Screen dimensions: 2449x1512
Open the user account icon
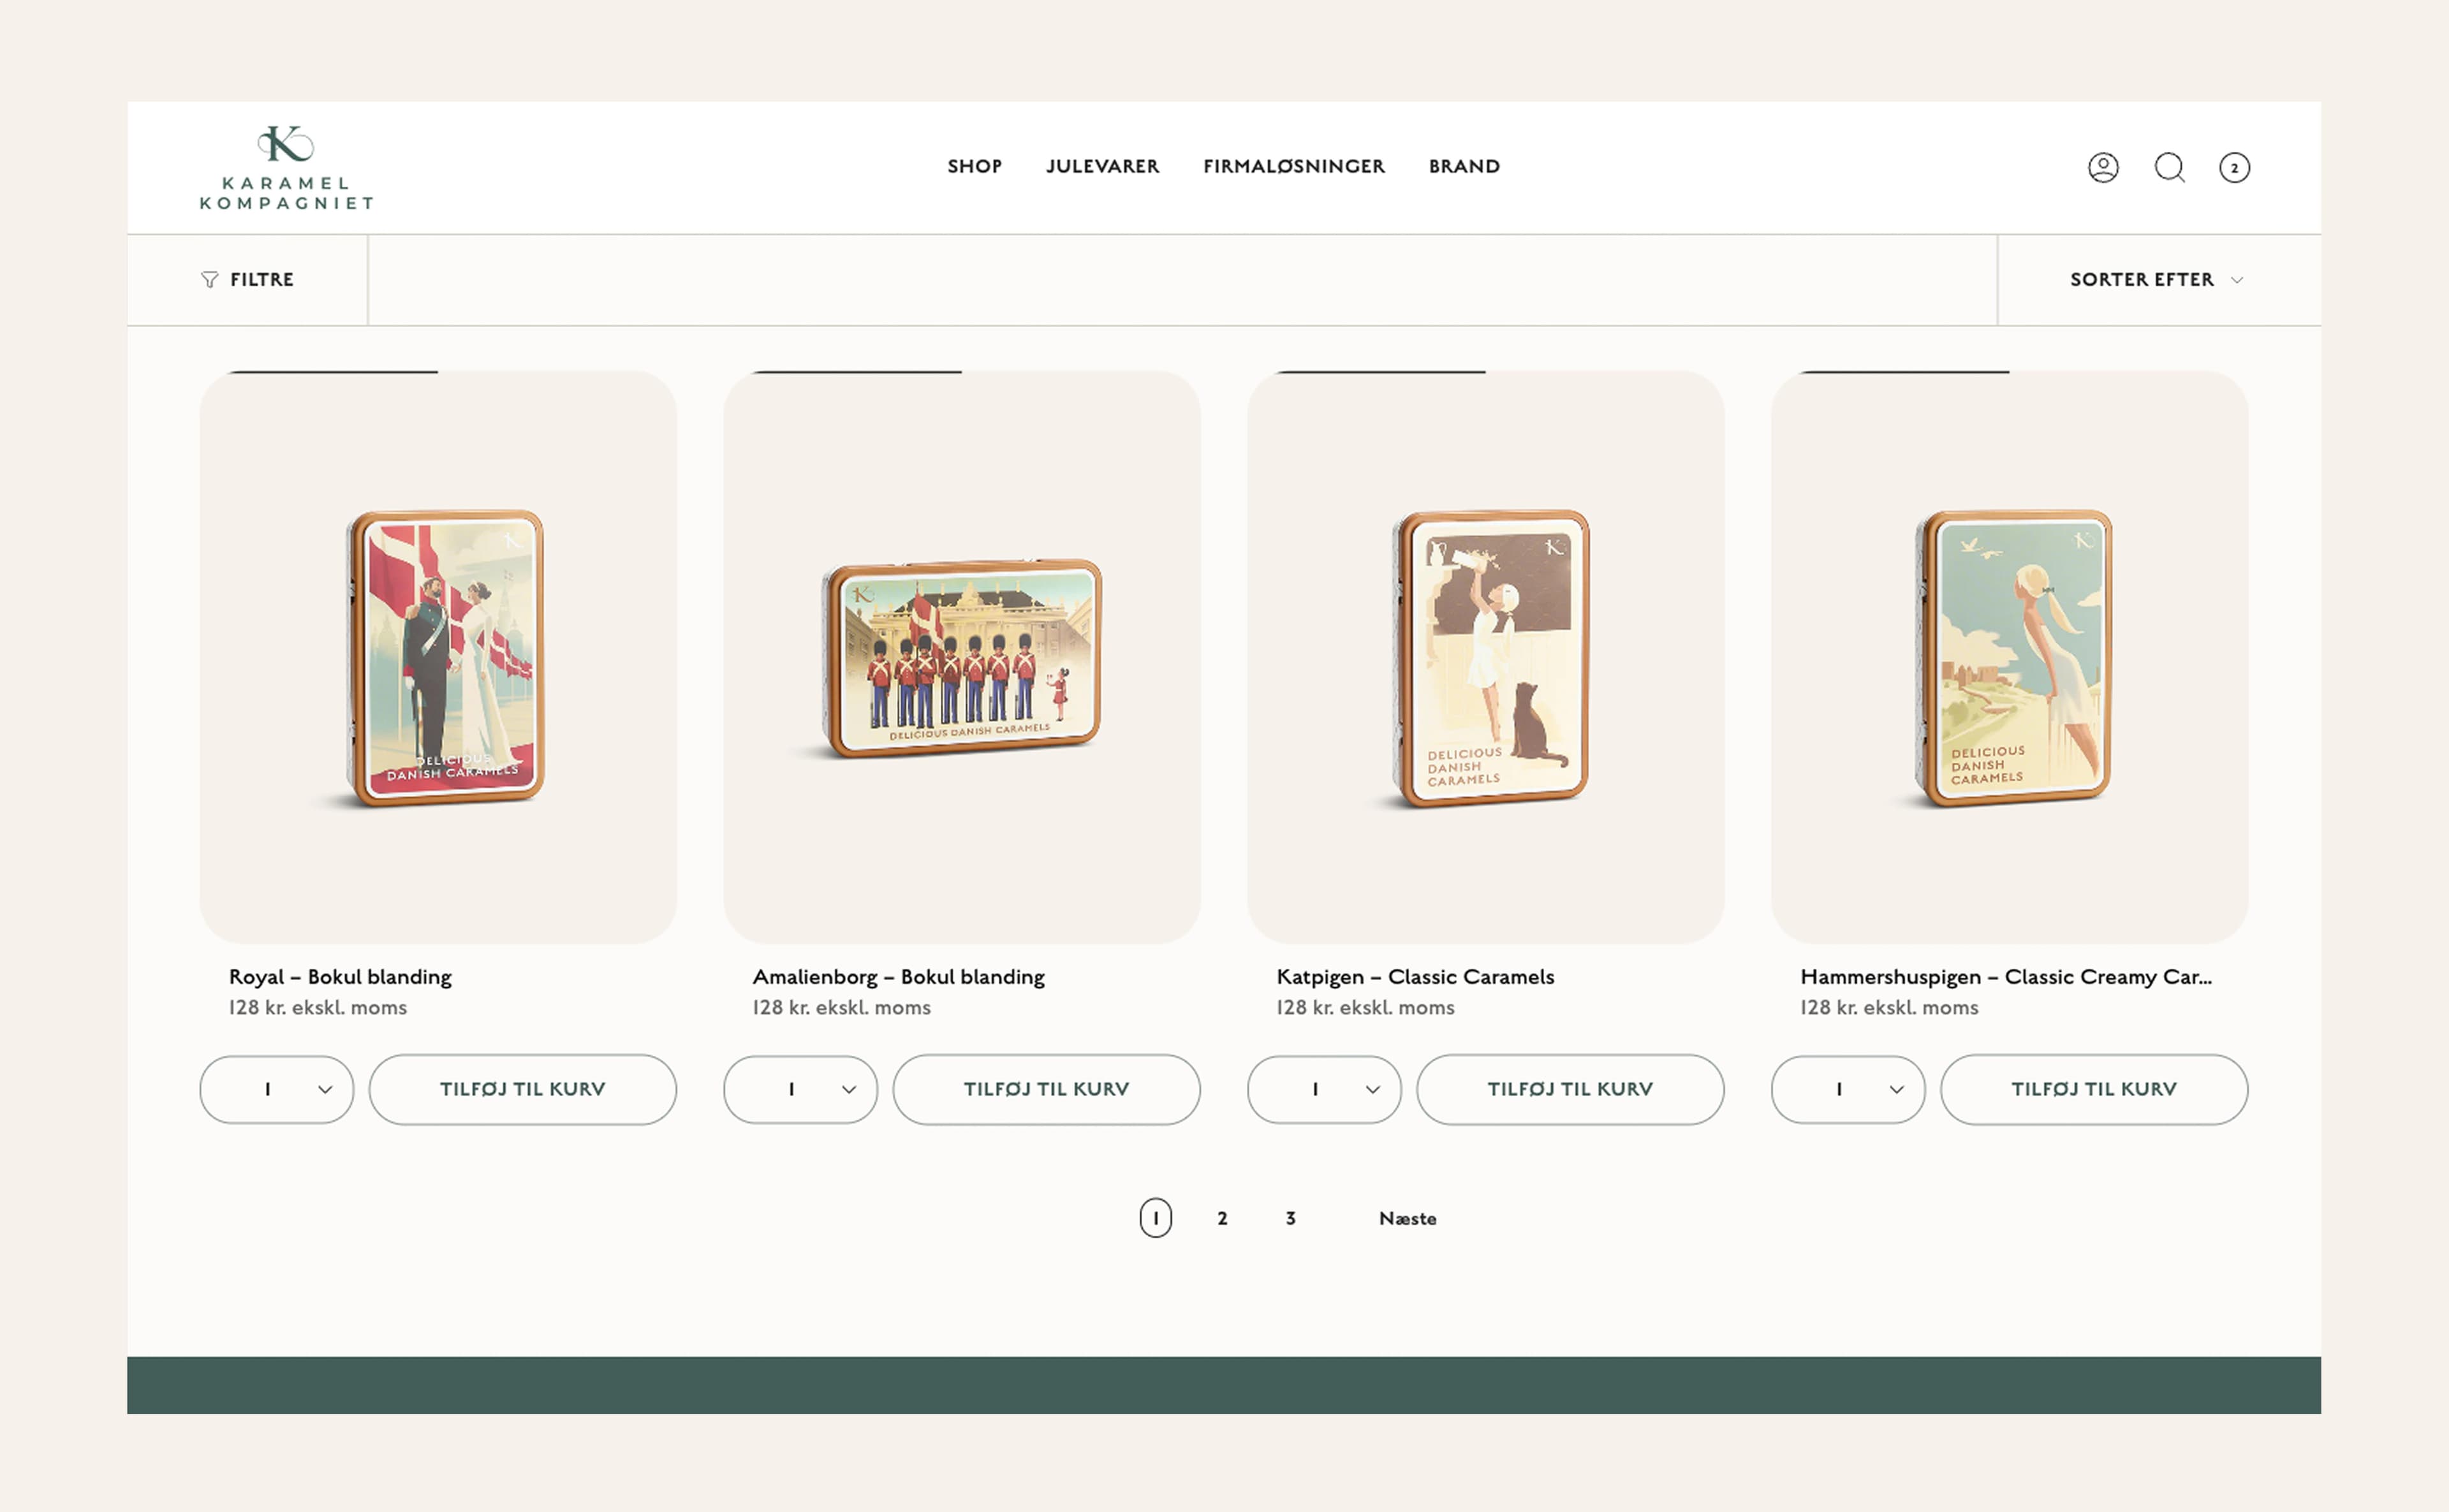[x=2103, y=167]
